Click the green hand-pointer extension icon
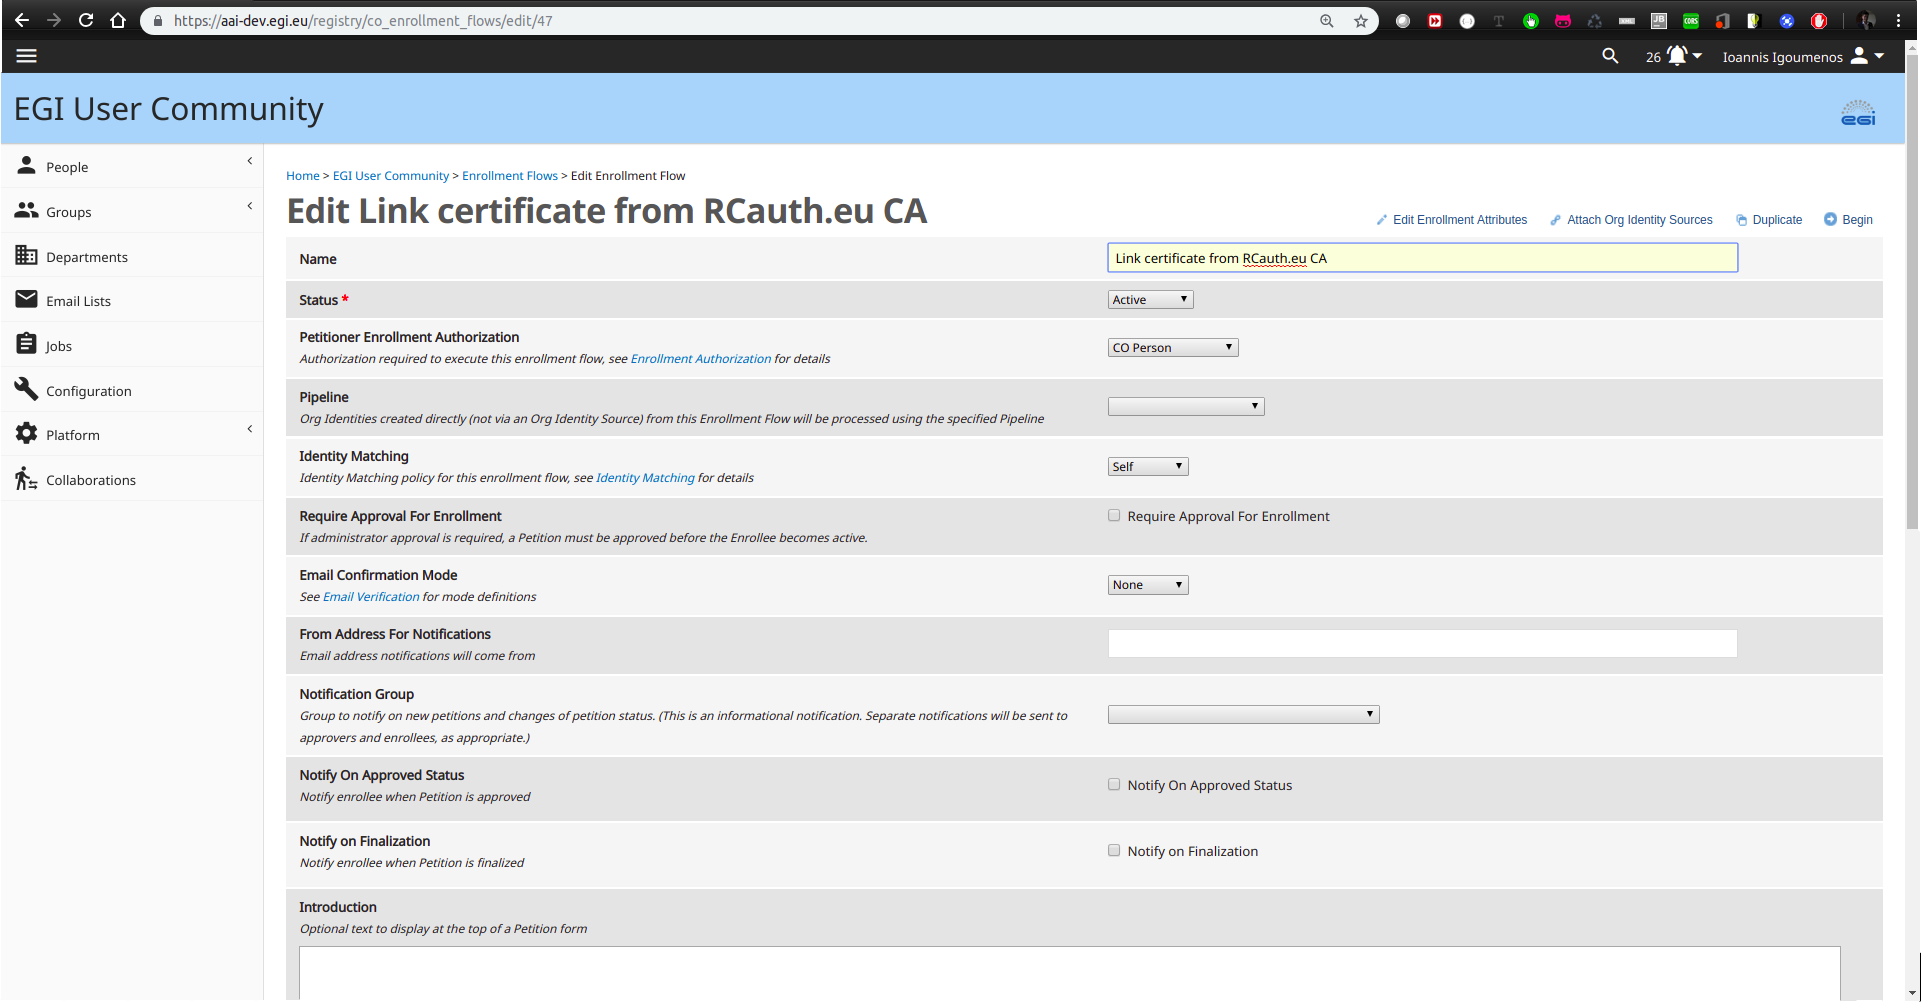The image size is (1921, 1002). point(1531,21)
